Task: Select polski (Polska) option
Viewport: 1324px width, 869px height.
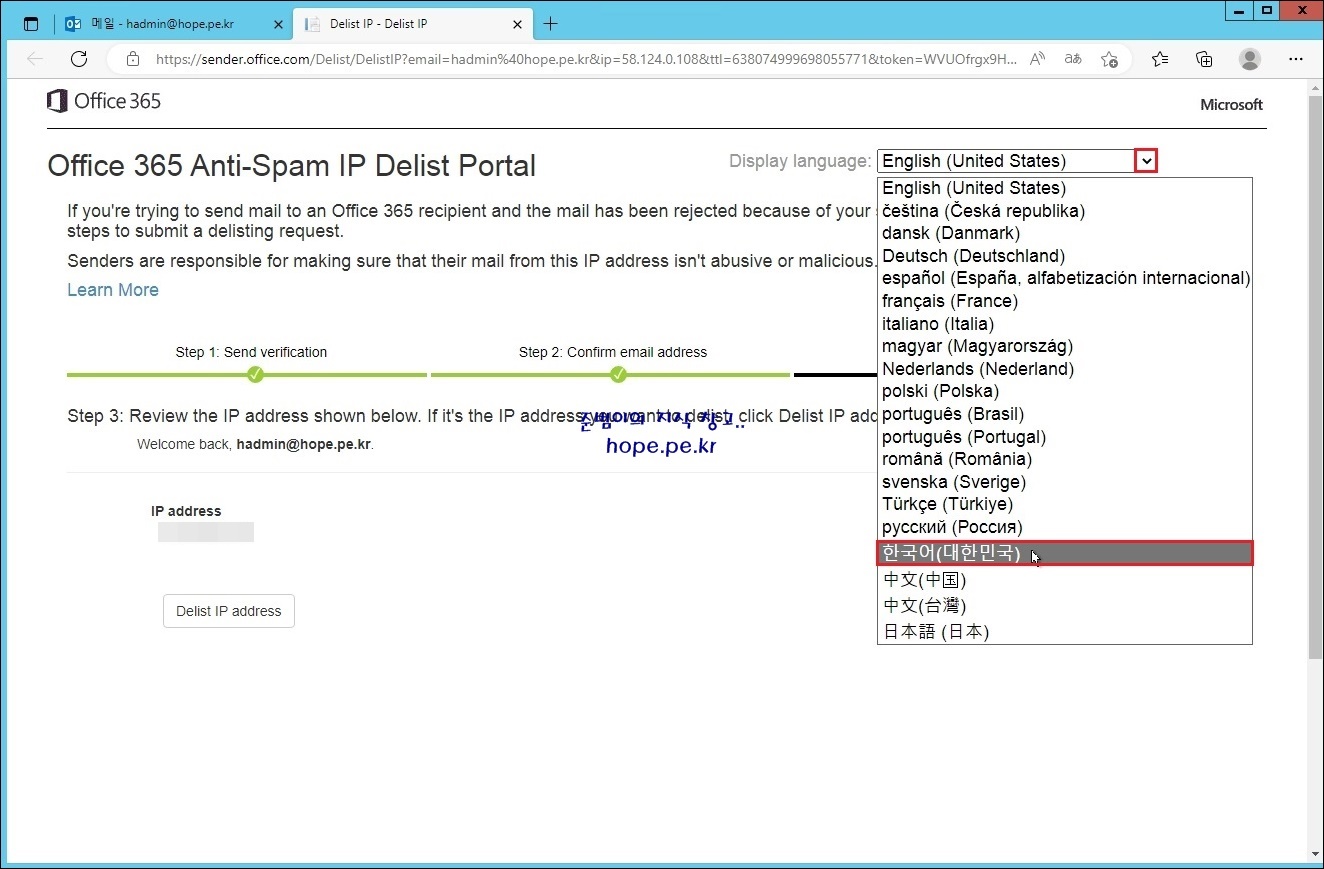Action: [1065, 391]
